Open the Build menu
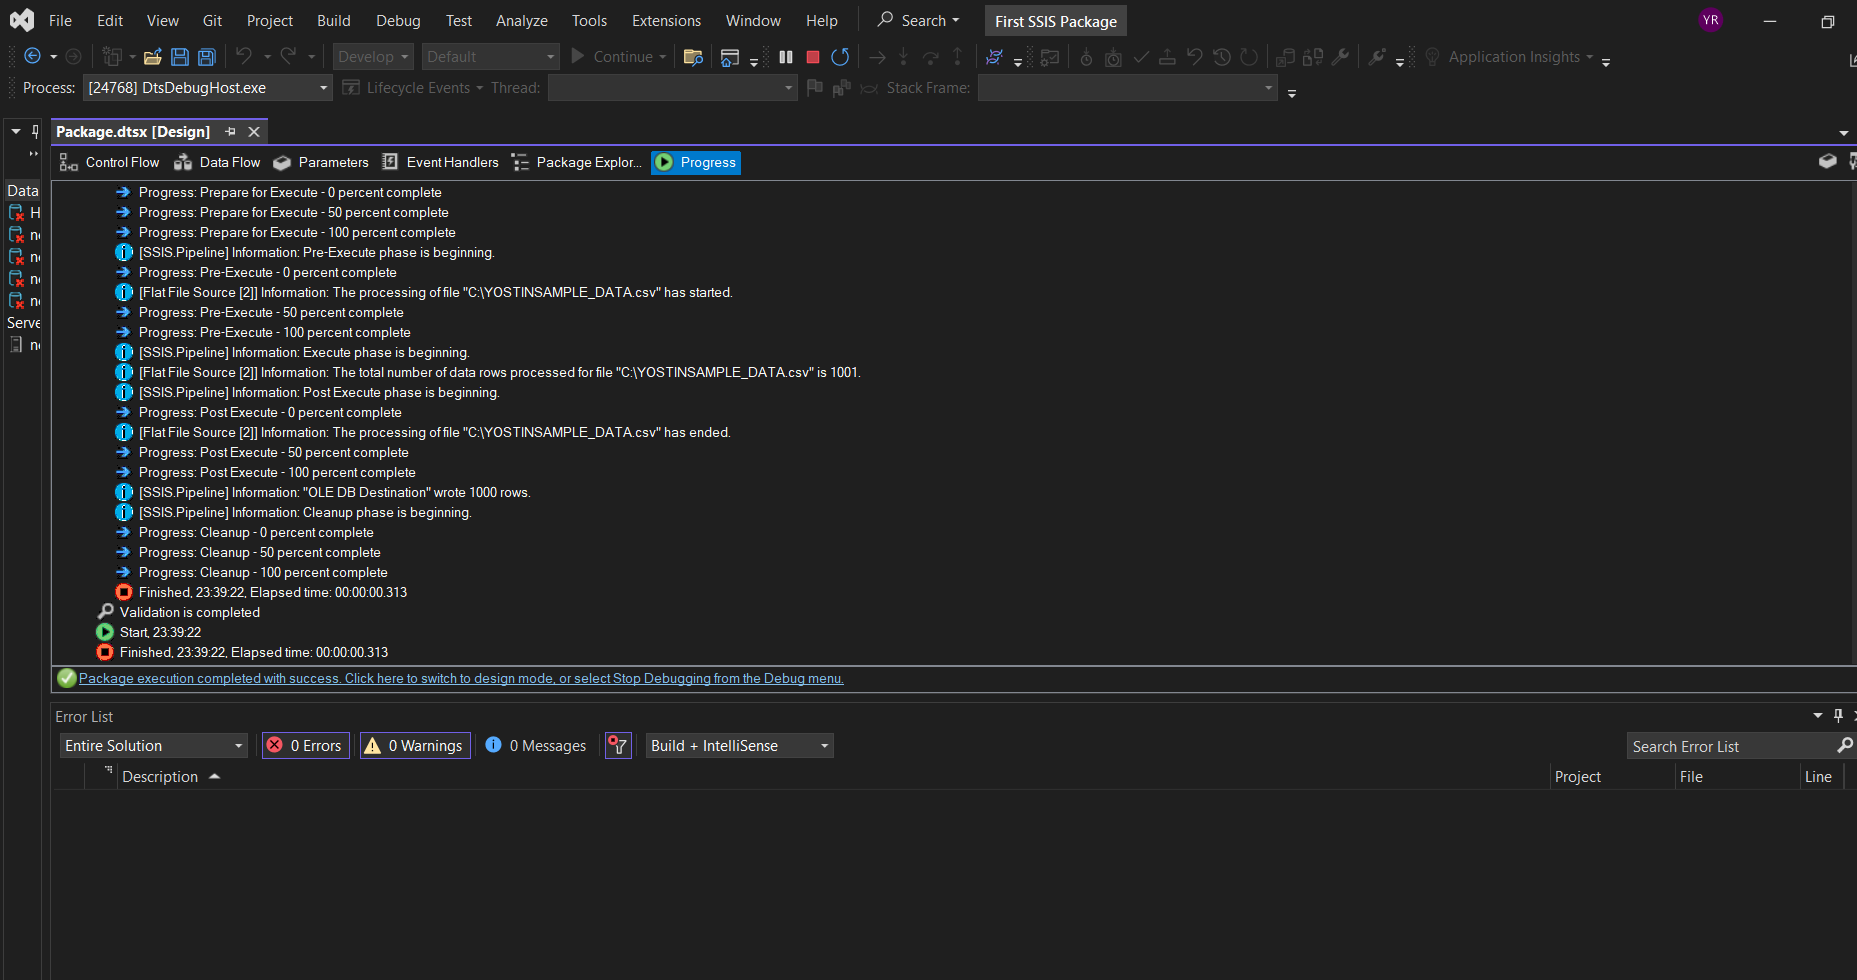1857x980 pixels. point(333,20)
